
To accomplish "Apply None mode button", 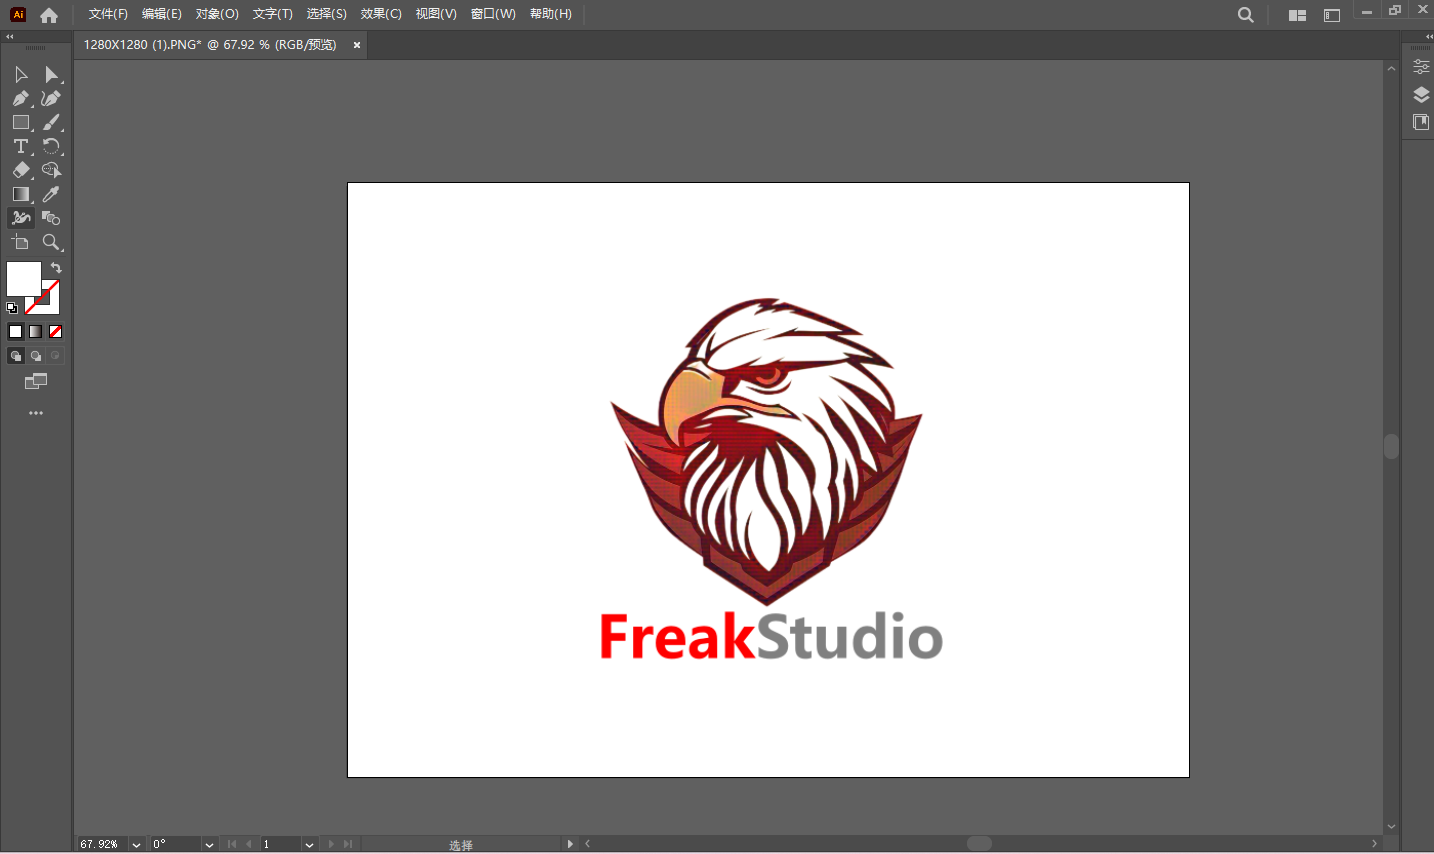I will coord(56,332).
